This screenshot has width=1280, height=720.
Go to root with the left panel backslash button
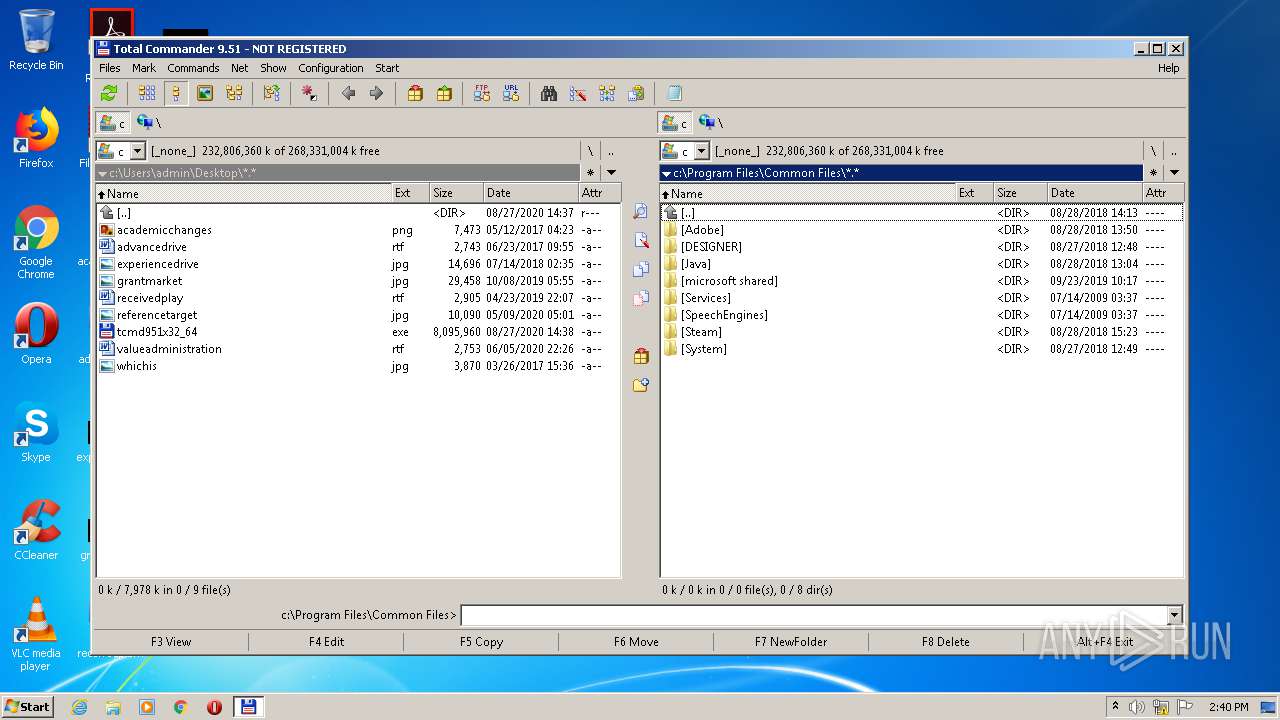click(x=590, y=151)
